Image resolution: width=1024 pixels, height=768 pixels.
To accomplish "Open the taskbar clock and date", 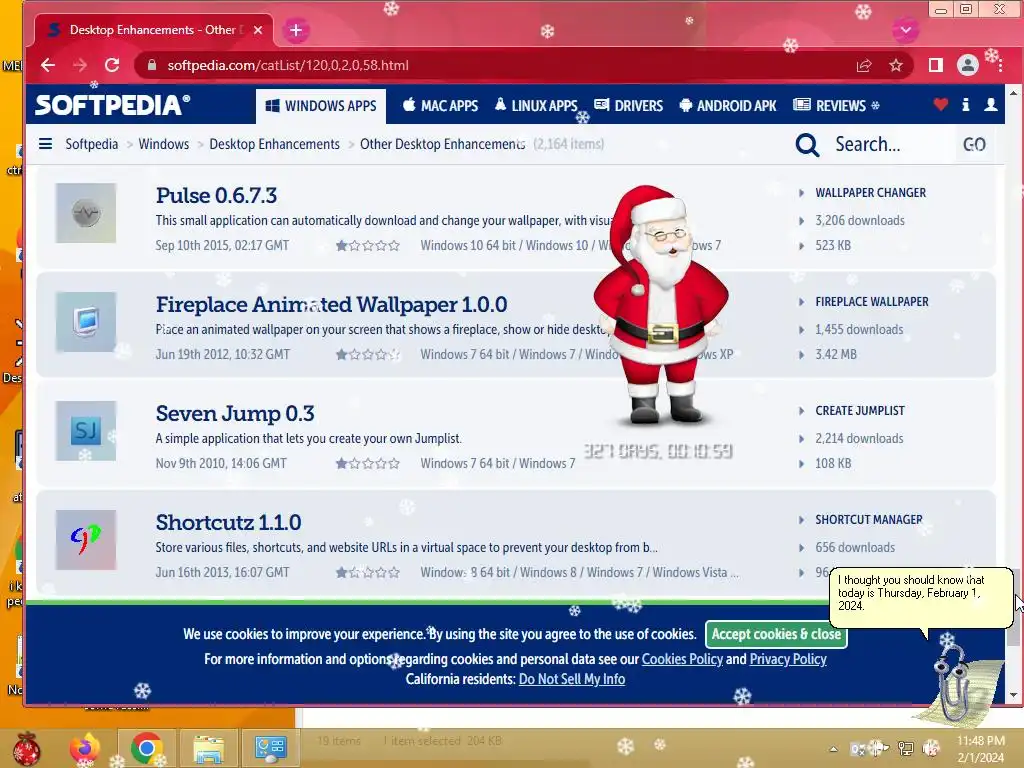I will point(981,749).
